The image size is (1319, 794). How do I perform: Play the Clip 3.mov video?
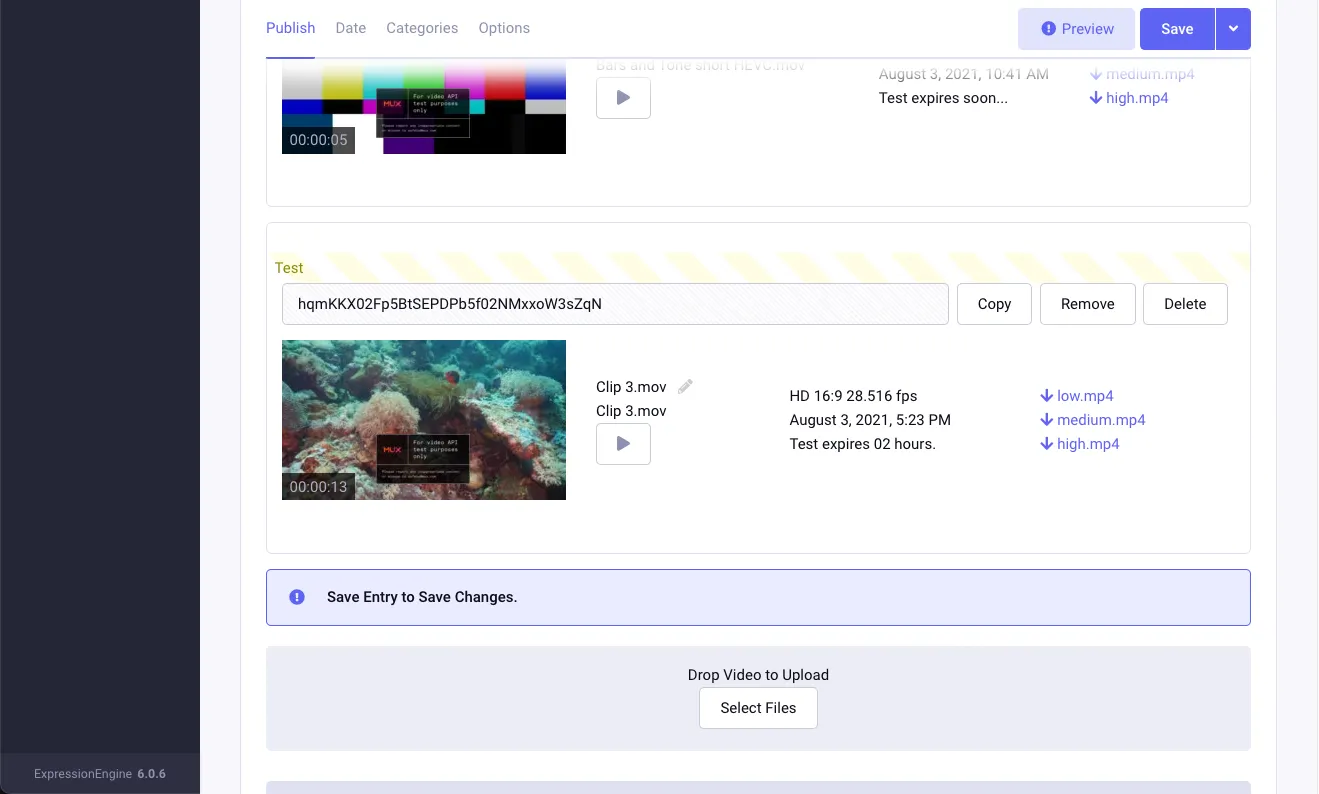(623, 444)
